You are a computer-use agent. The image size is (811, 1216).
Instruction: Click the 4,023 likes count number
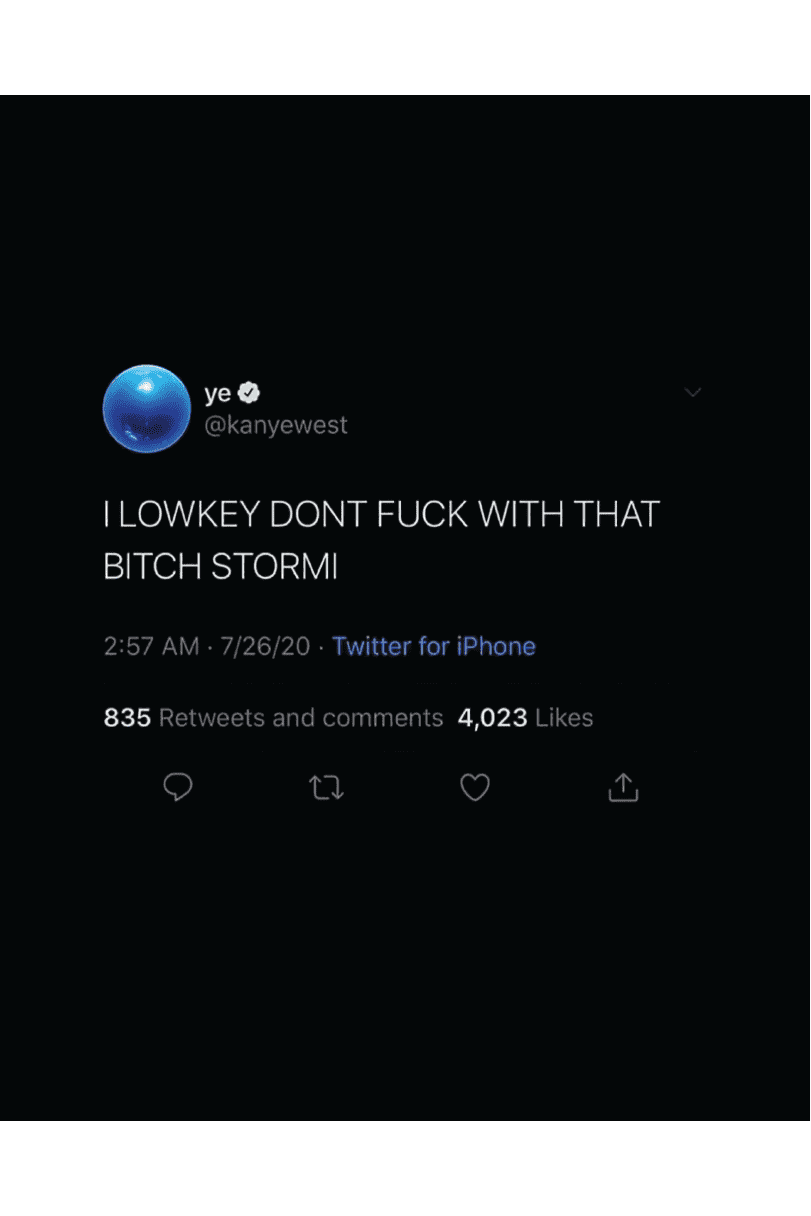pos(492,718)
